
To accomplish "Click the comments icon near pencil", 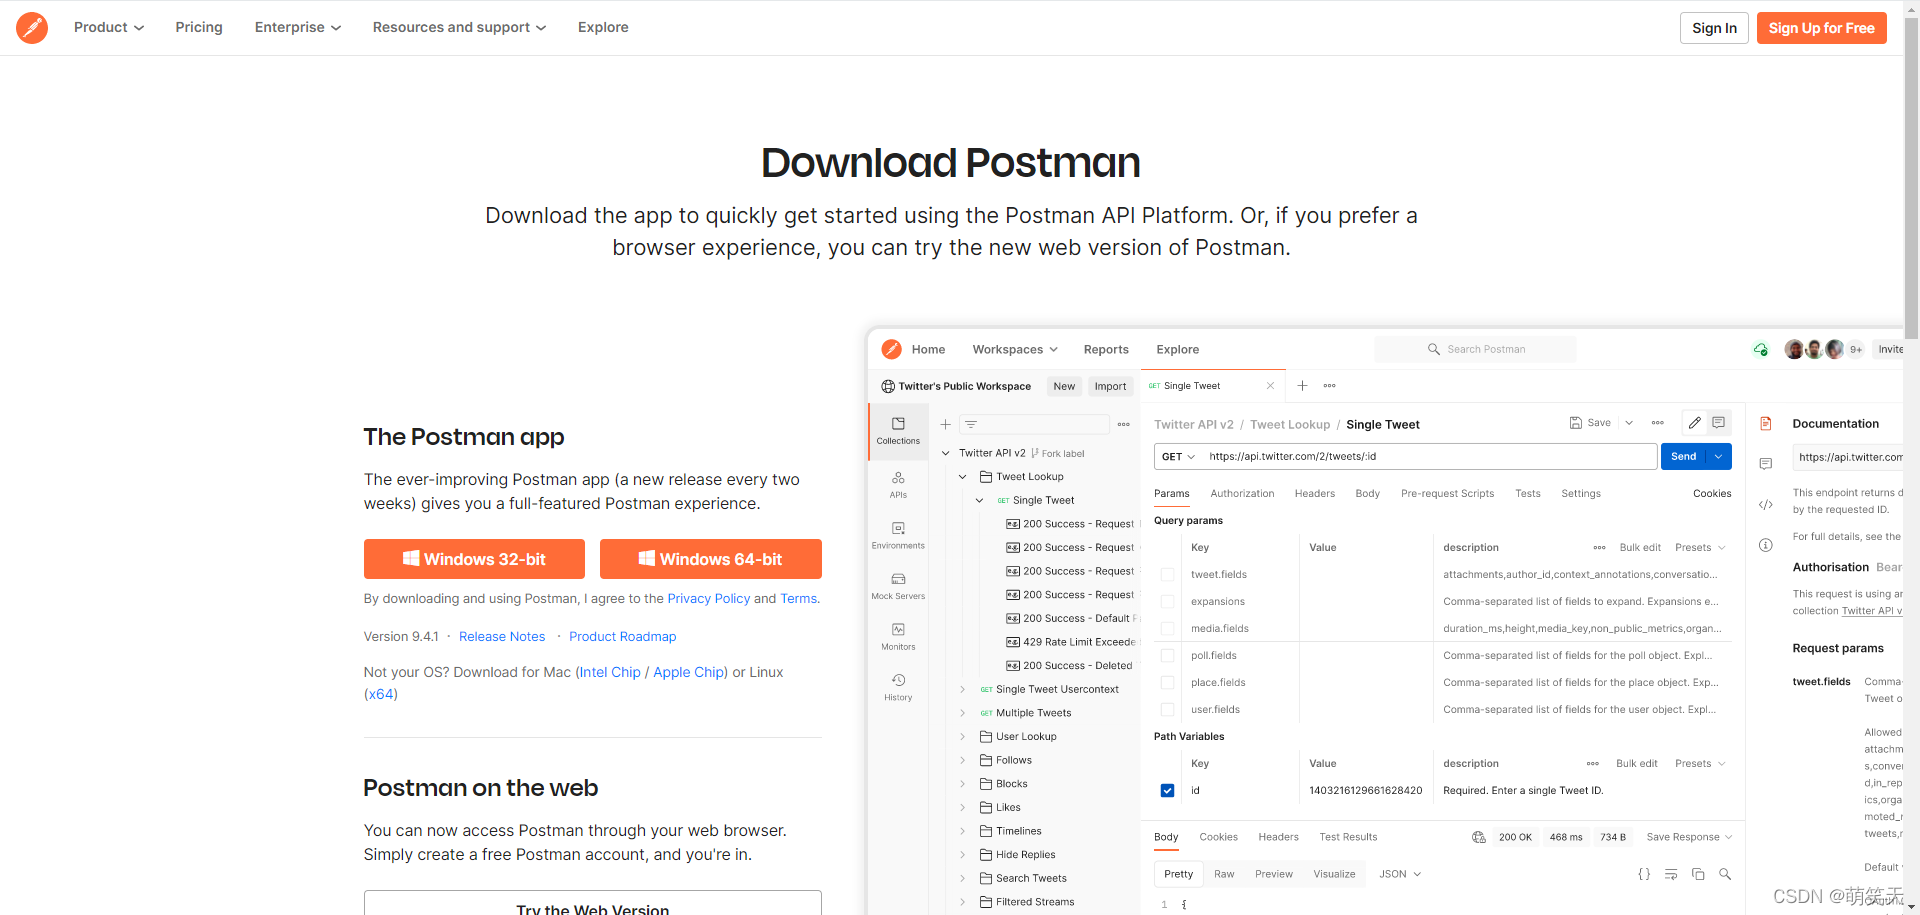I will tap(1718, 423).
